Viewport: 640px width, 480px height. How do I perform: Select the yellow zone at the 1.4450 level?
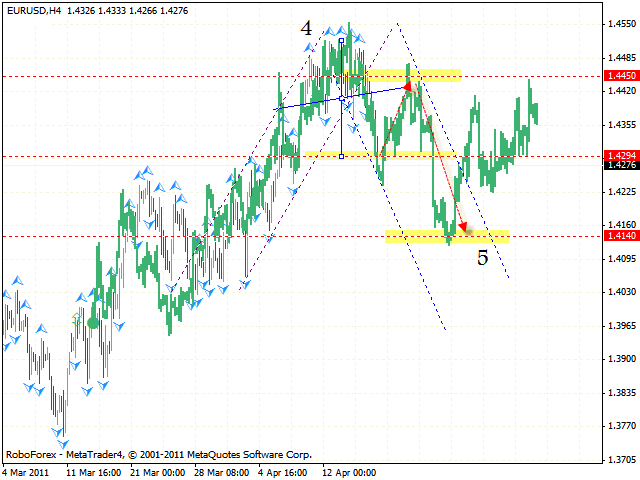pyautogui.click(x=412, y=75)
